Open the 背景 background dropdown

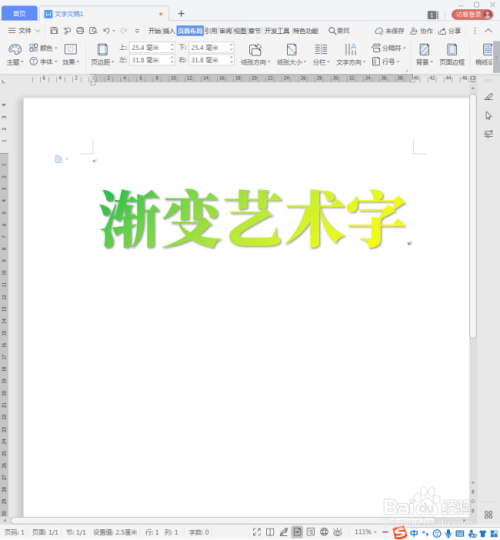click(x=424, y=55)
